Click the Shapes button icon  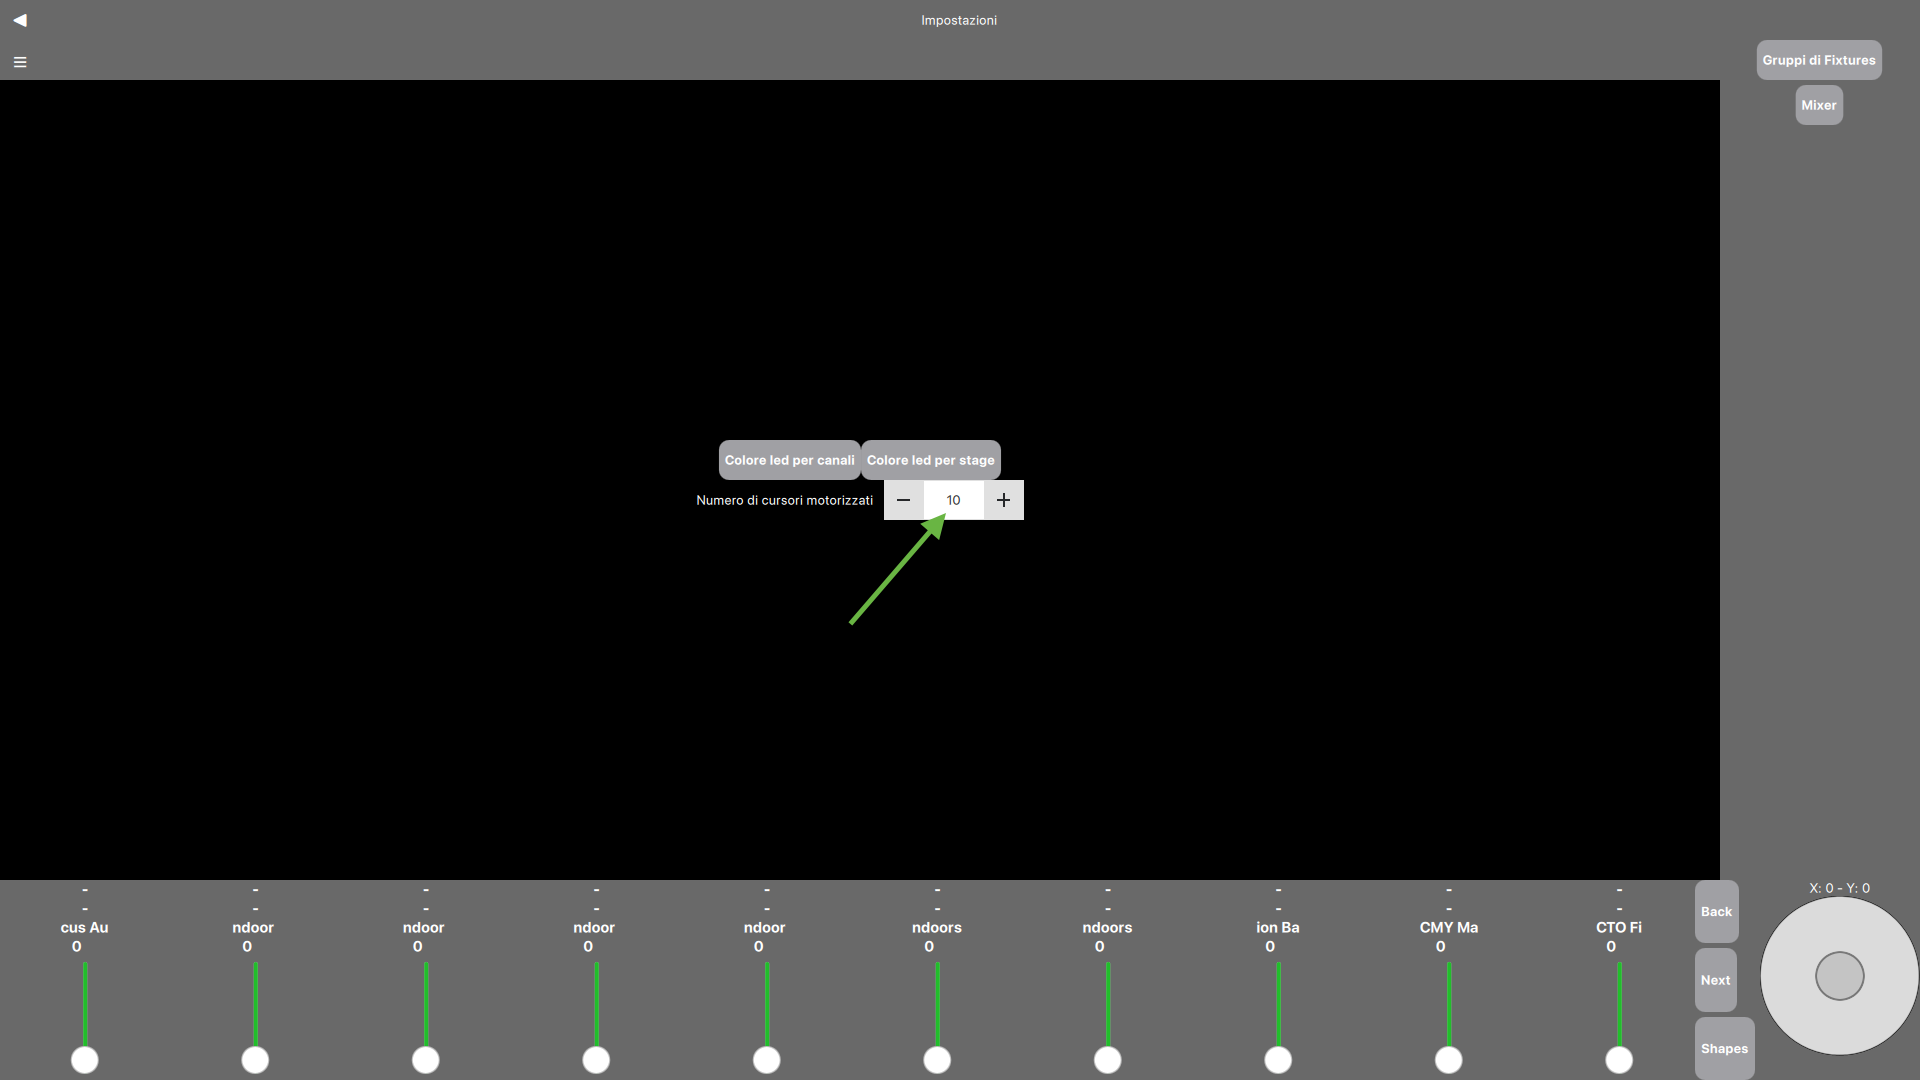click(x=1724, y=1047)
